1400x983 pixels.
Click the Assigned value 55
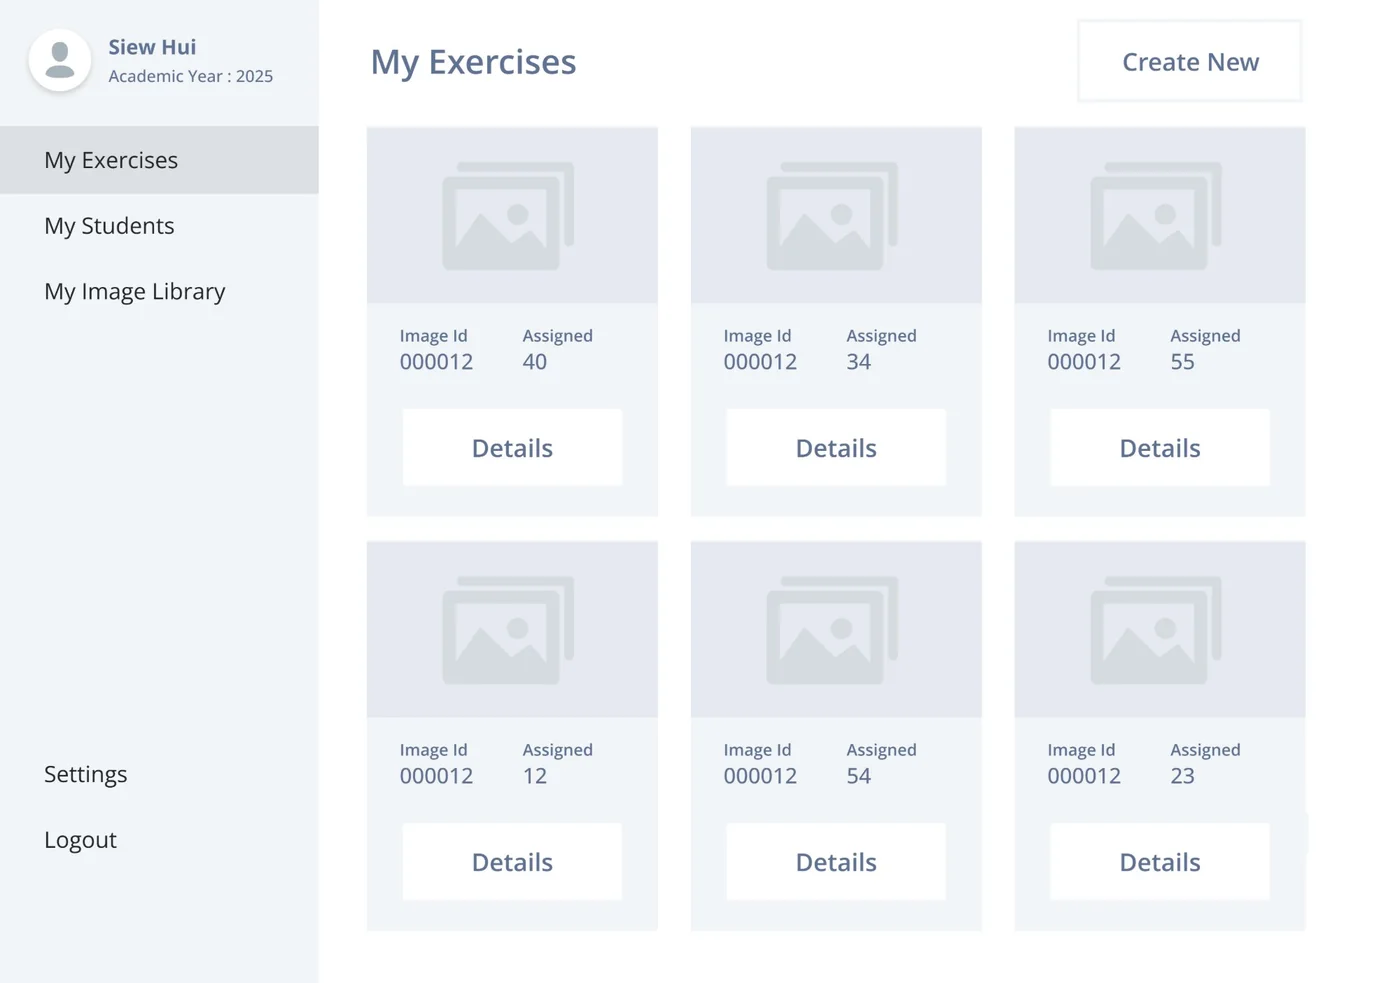click(1183, 362)
